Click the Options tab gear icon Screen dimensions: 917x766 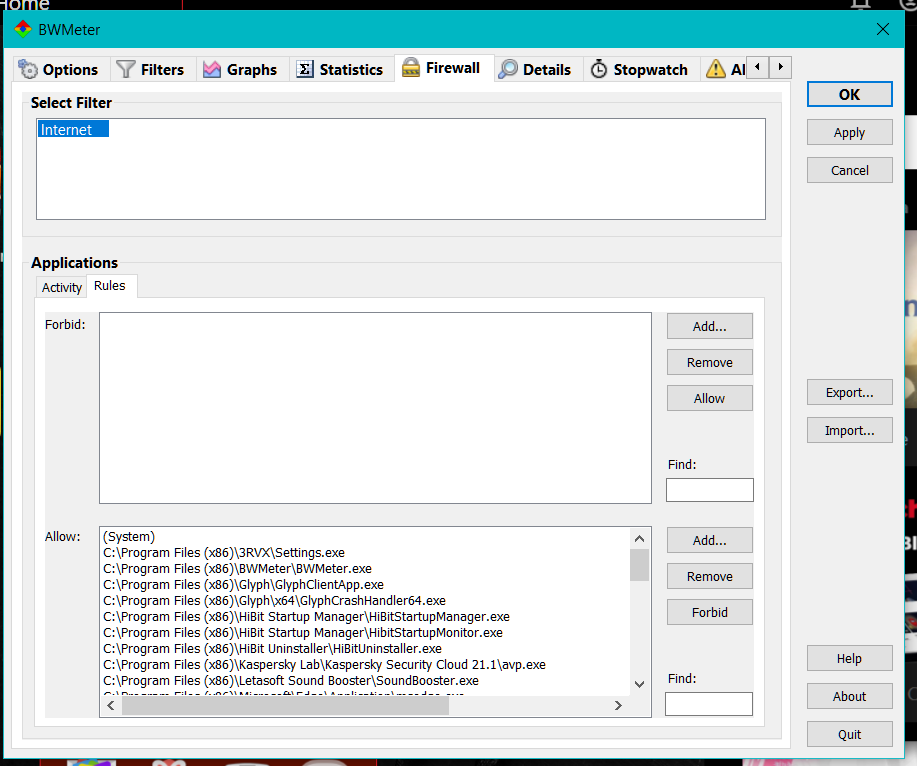coord(27,69)
